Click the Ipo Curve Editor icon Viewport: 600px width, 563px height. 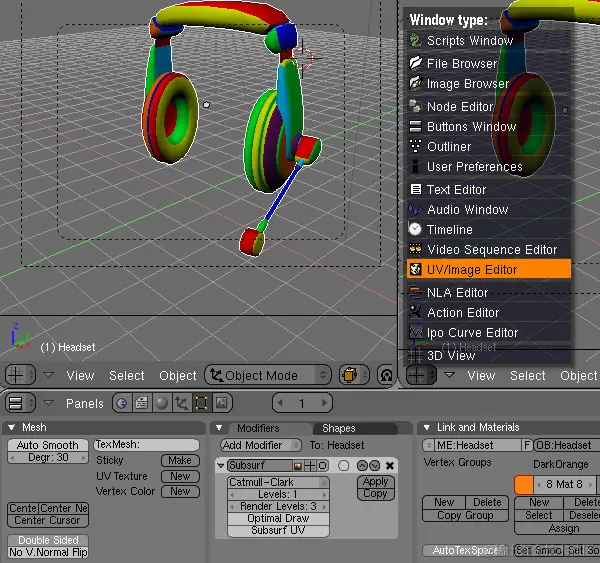tap(416, 332)
